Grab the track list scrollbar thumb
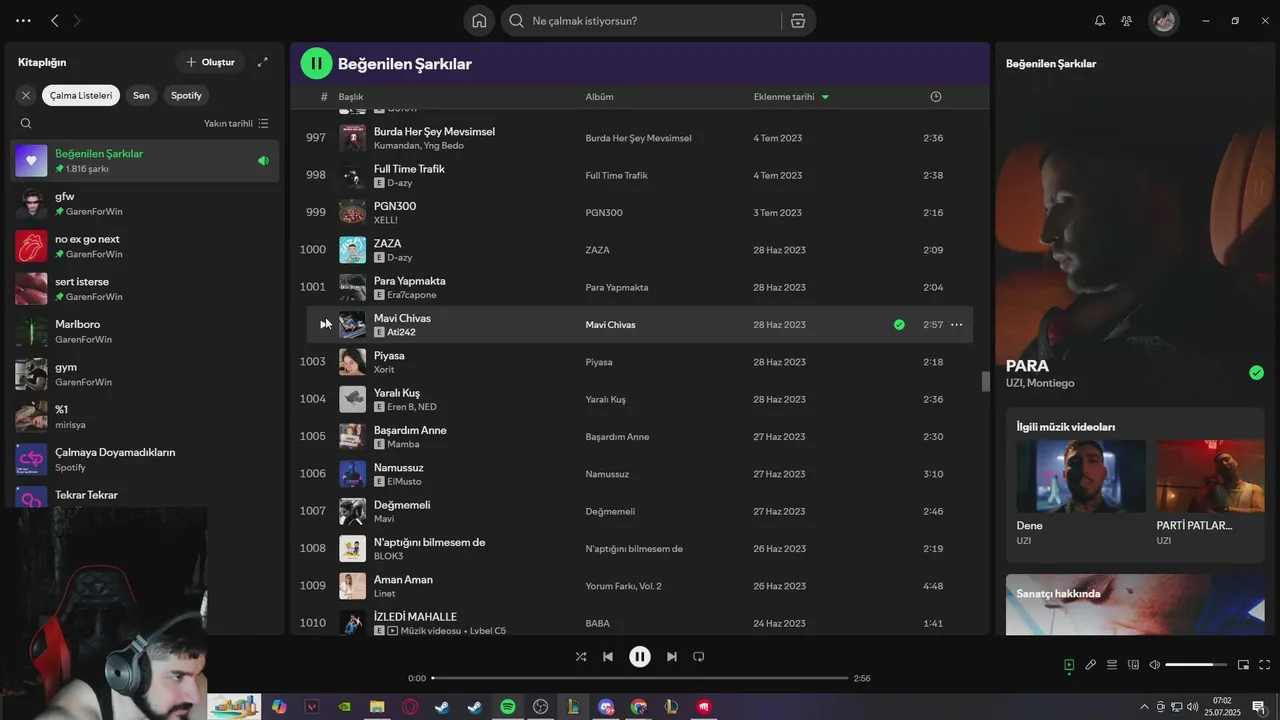This screenshot has height=720, width=1280. coord(985,381)
